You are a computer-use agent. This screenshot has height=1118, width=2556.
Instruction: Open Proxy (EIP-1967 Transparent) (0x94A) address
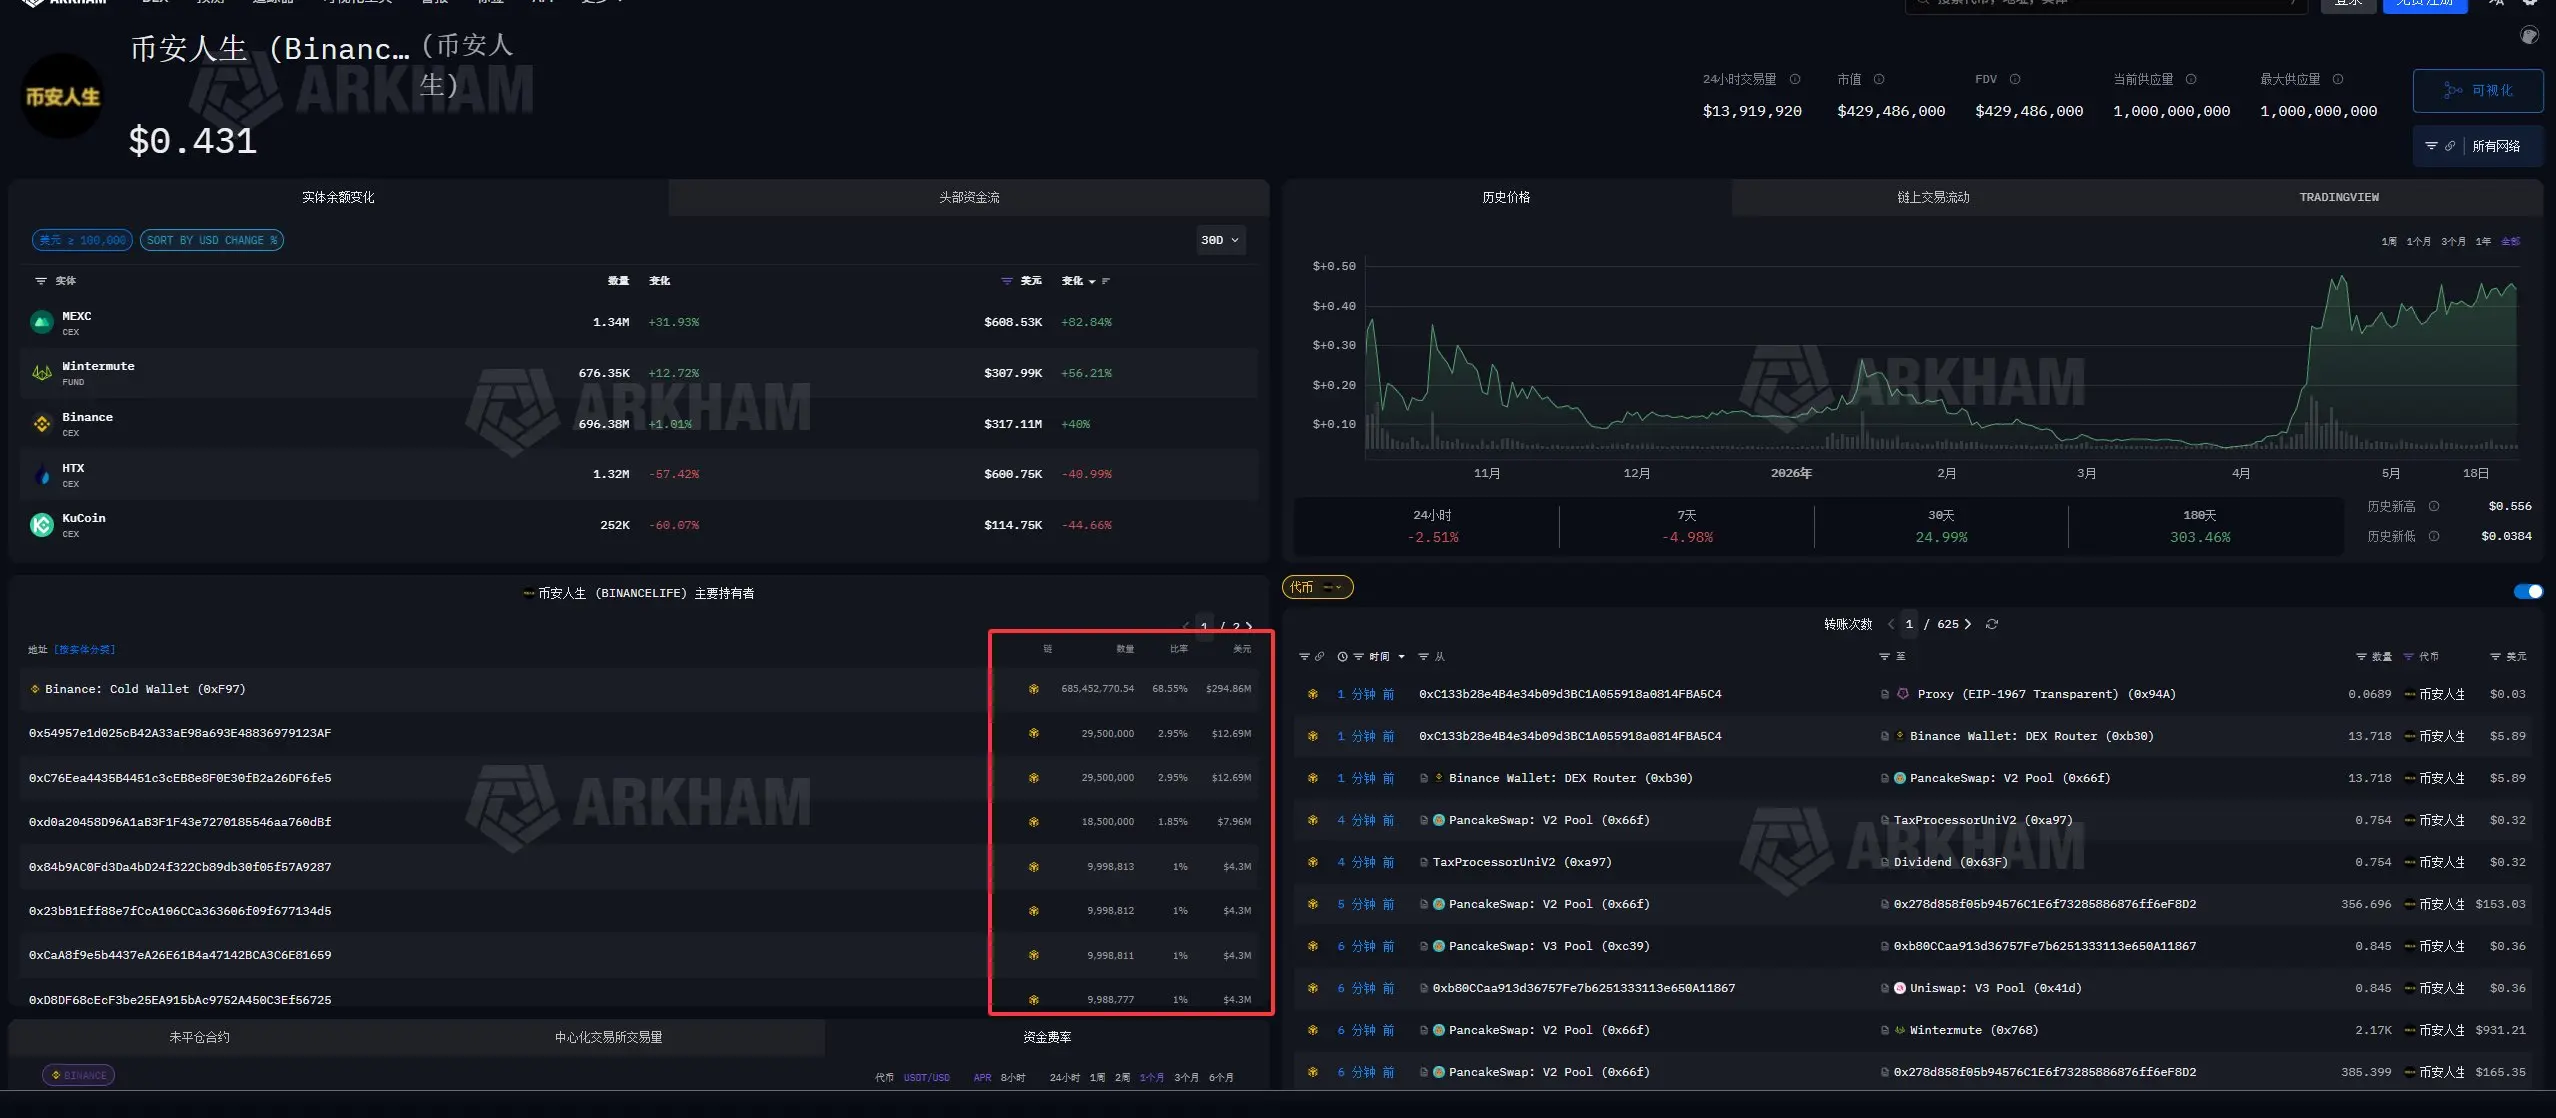(2046, 694)
